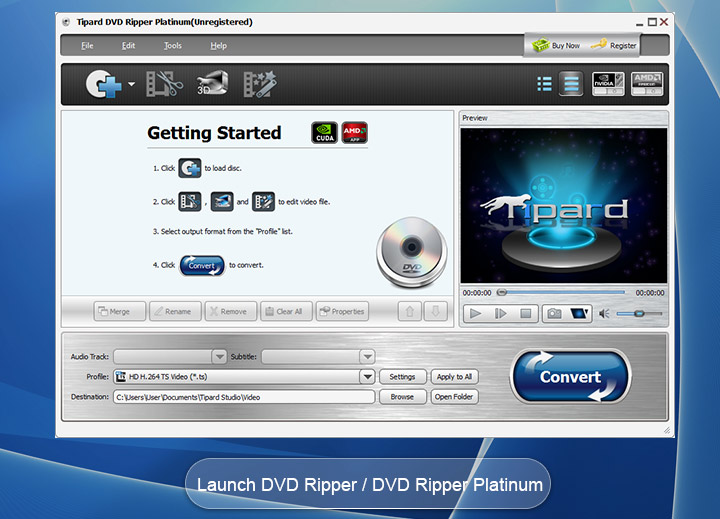Expand the Load Disc dropdown arrow

[x=131, y=85]
